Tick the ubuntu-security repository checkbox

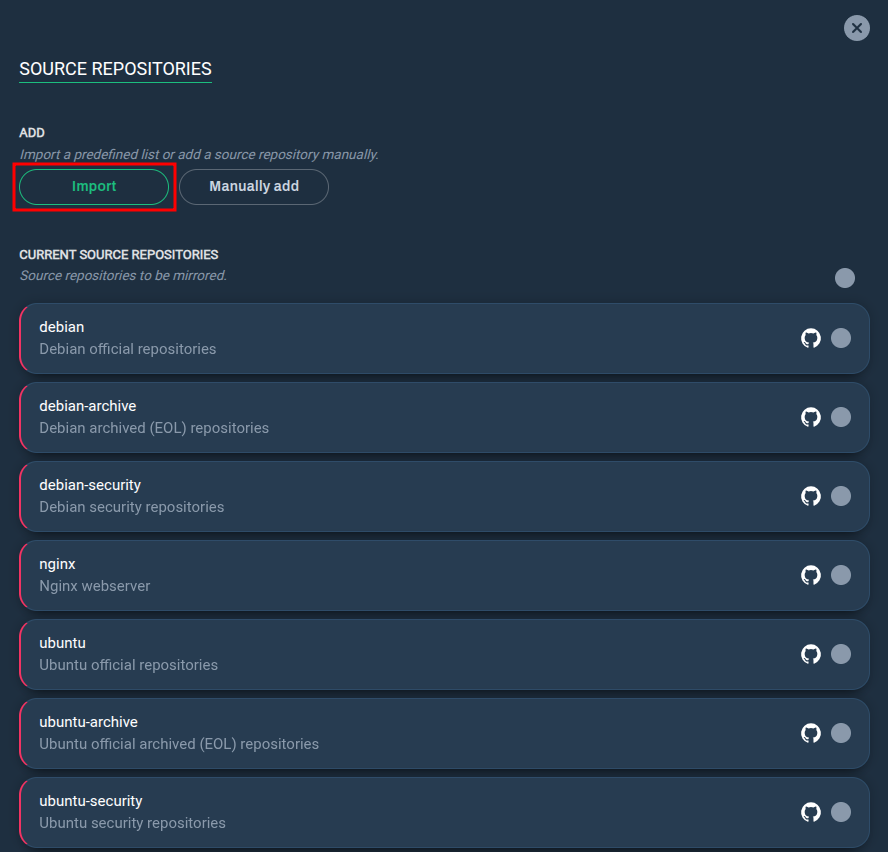point(840,812)
